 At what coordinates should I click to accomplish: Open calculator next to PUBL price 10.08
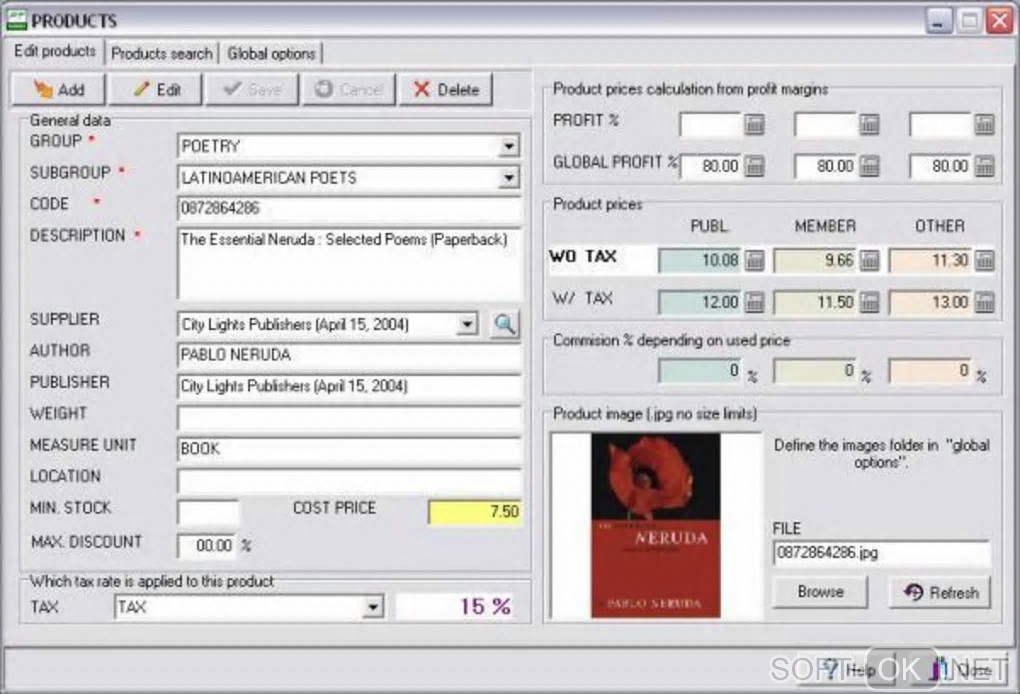tap(755, 261)
